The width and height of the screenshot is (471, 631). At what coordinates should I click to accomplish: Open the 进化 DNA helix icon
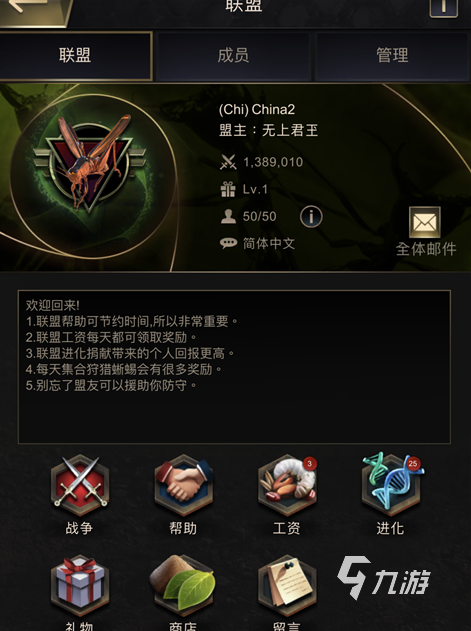pyautogui.click(x=391, y=486)
